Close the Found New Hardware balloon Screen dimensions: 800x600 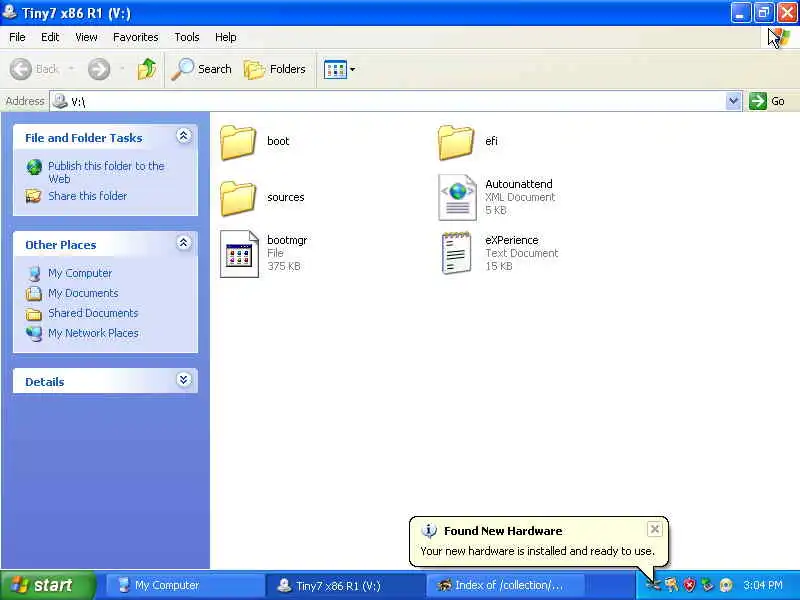[x=655, y=529]
